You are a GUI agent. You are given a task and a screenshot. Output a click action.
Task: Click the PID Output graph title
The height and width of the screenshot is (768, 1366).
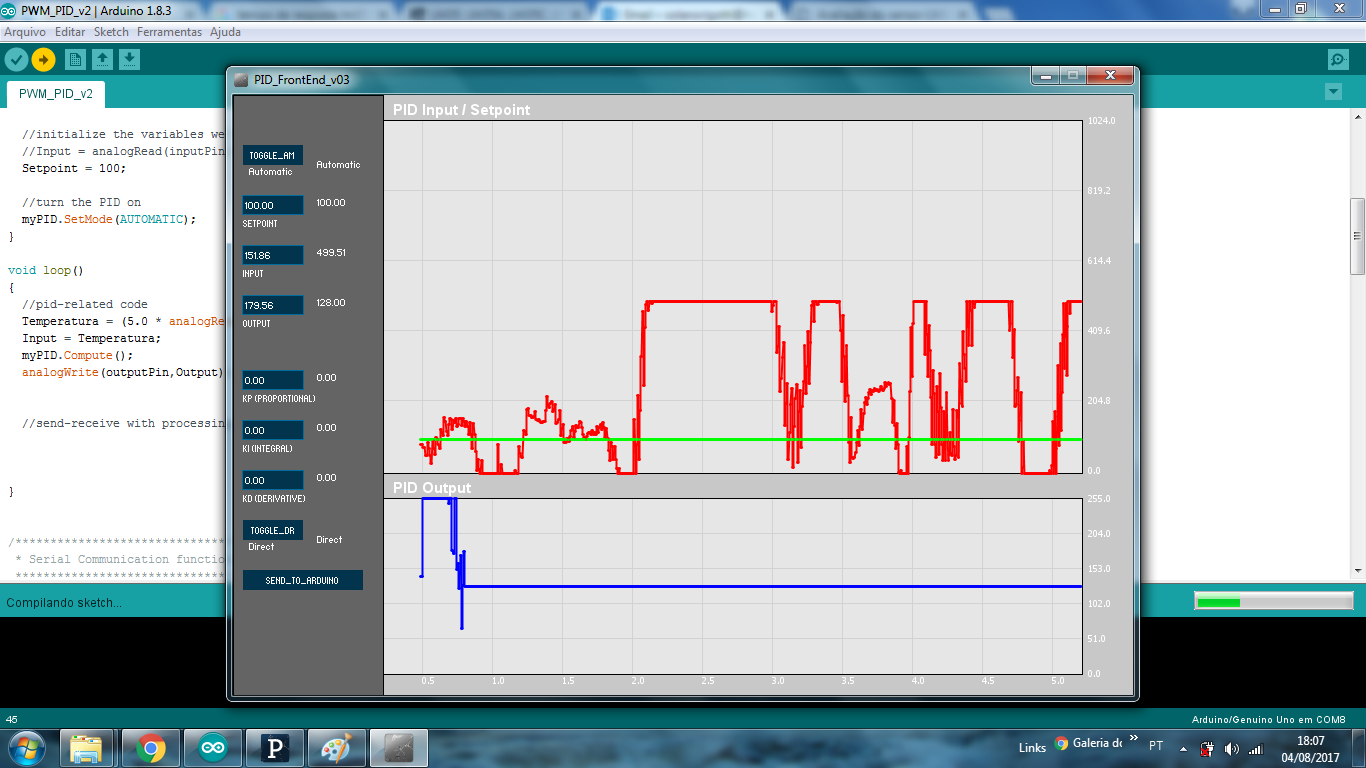431,488
